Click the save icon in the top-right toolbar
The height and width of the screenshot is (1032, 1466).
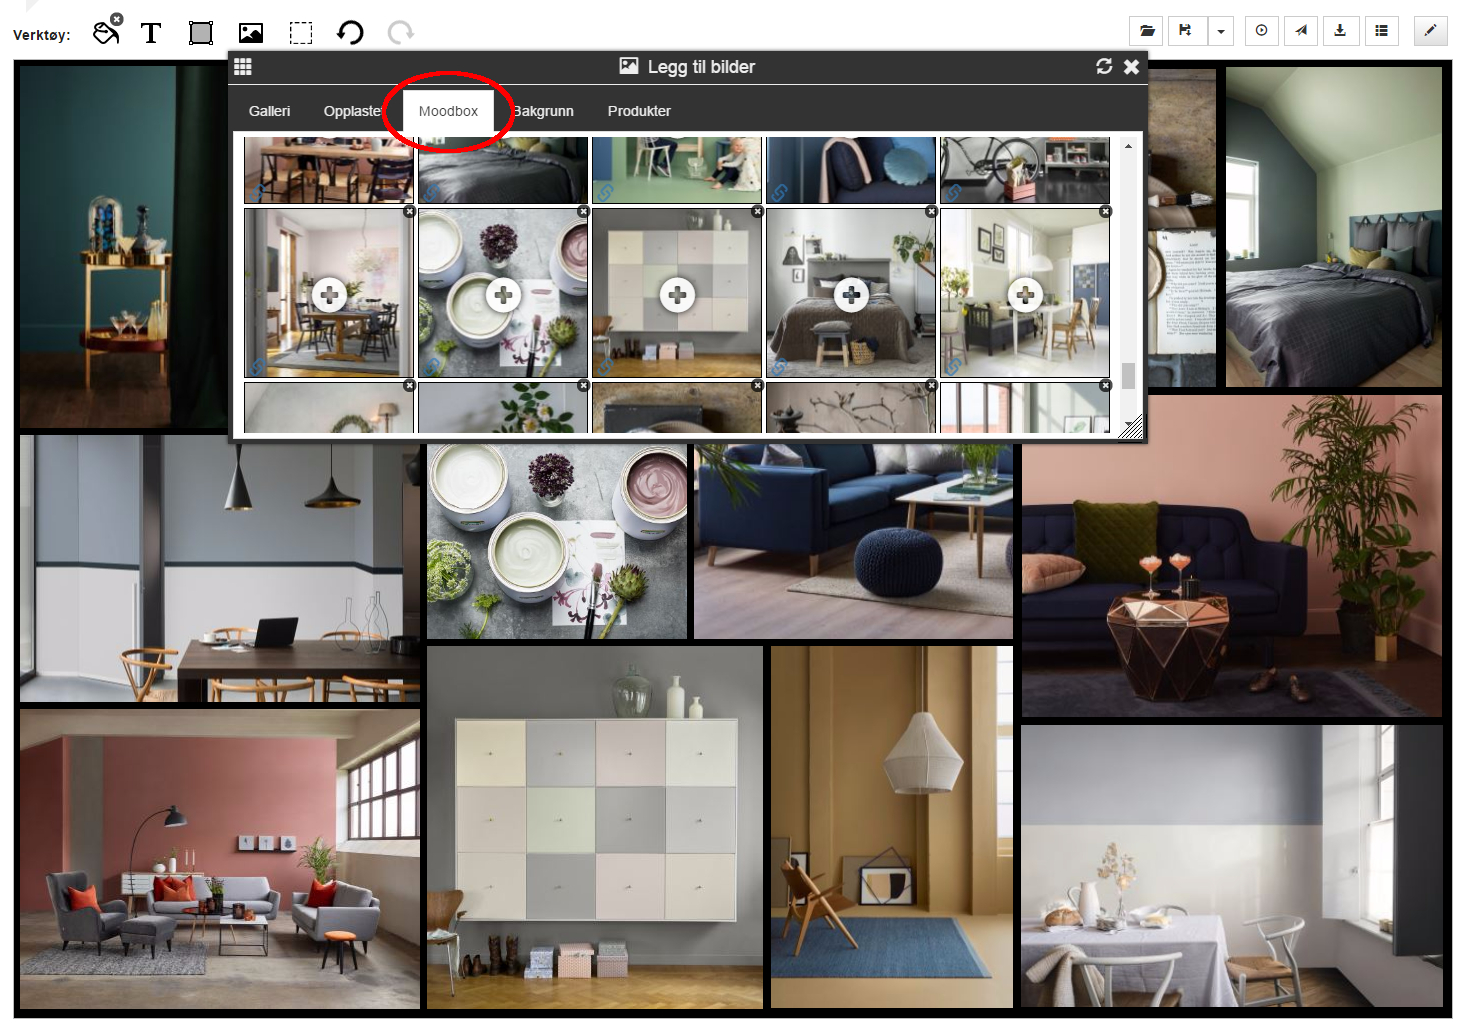[1186, 31]
